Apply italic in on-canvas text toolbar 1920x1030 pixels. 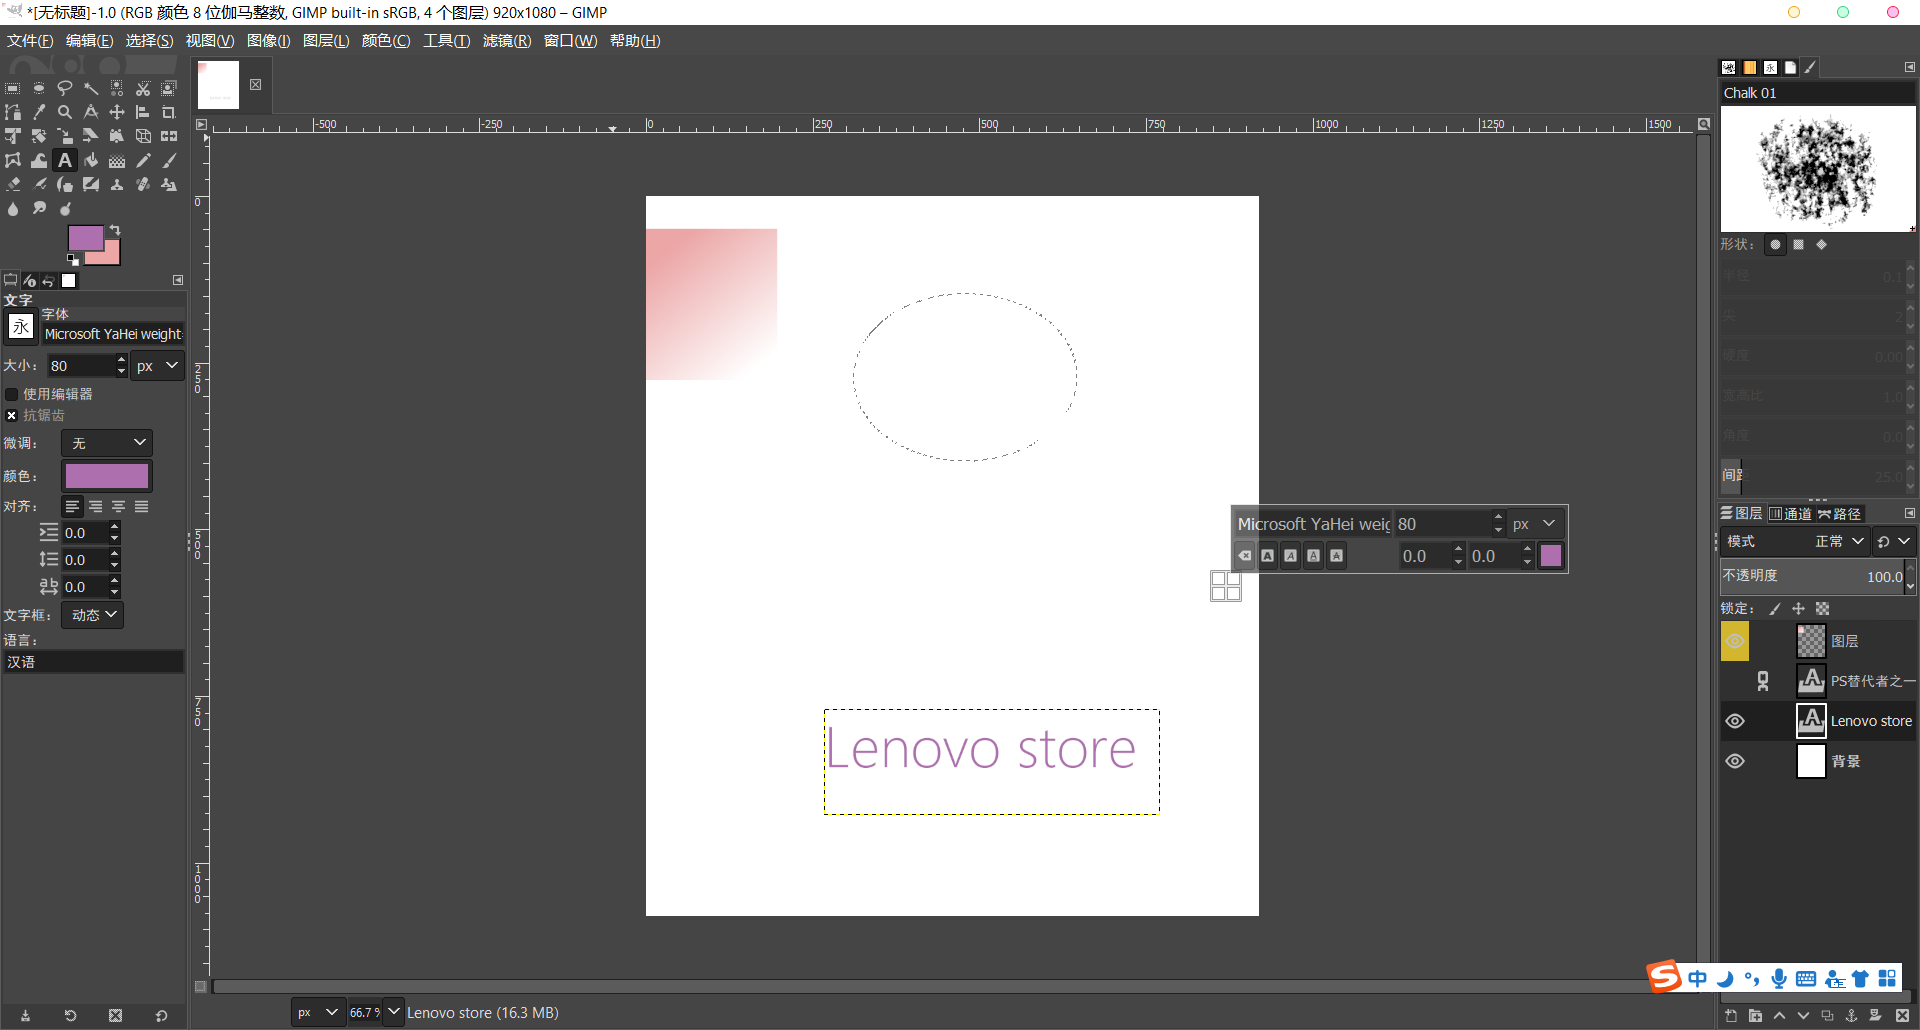(x=1291, y=556)
